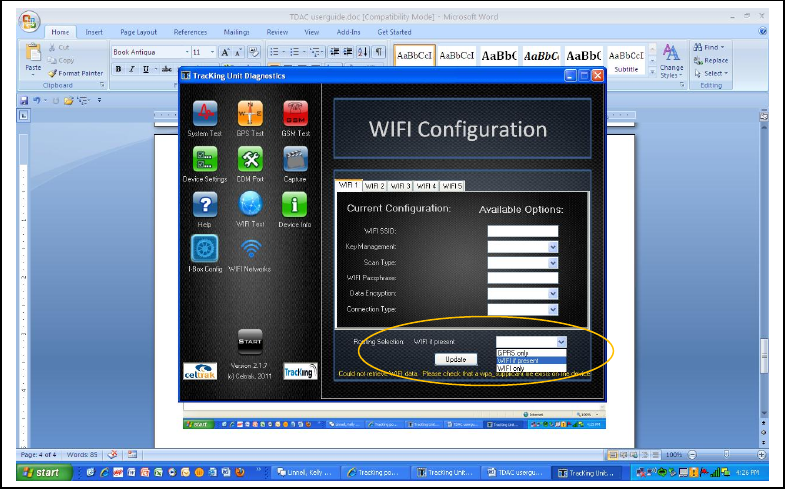The height and width of the screenshot is (489, 785).
Task: Toggle show paragraph marks in Word
Action: point(379,52)
